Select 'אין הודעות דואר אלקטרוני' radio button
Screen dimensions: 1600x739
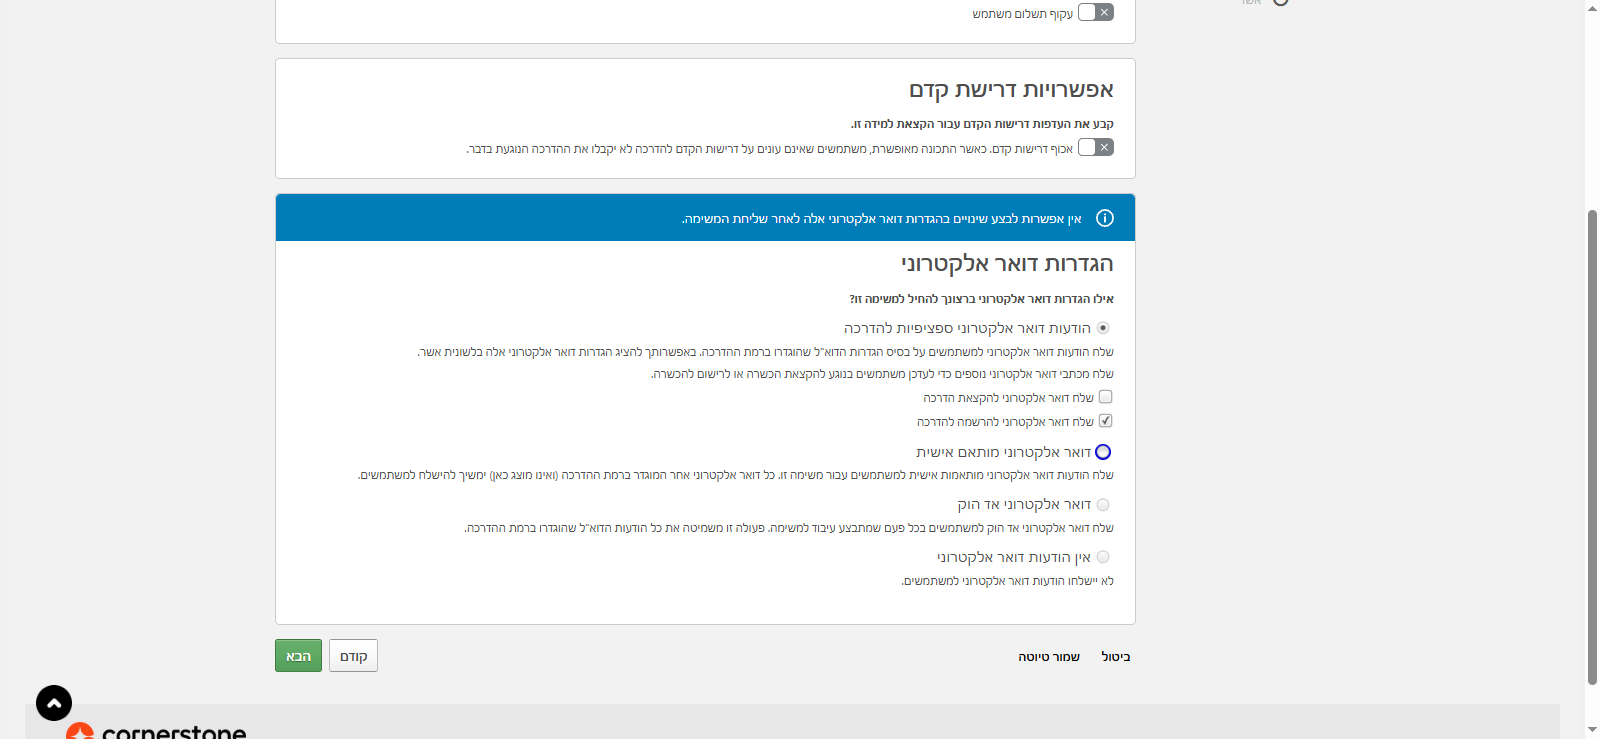1103,557
